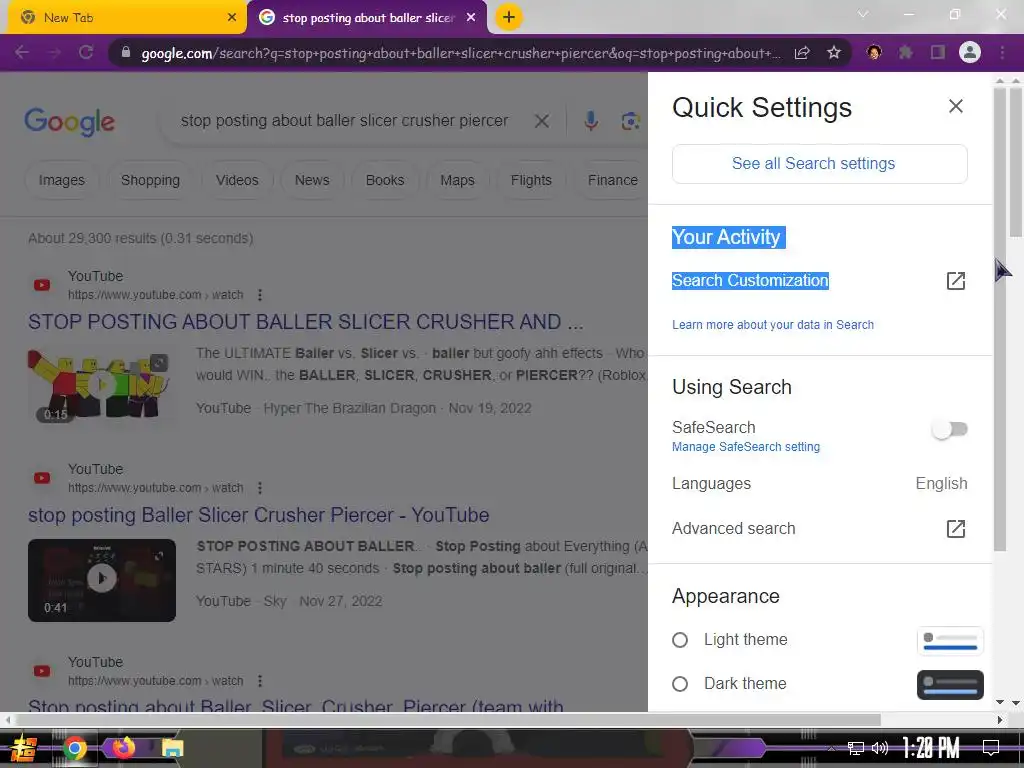The width and height of the screenshot is (1024, 768).
Task: Filter results by Maps
Action: tap(457, 180)
